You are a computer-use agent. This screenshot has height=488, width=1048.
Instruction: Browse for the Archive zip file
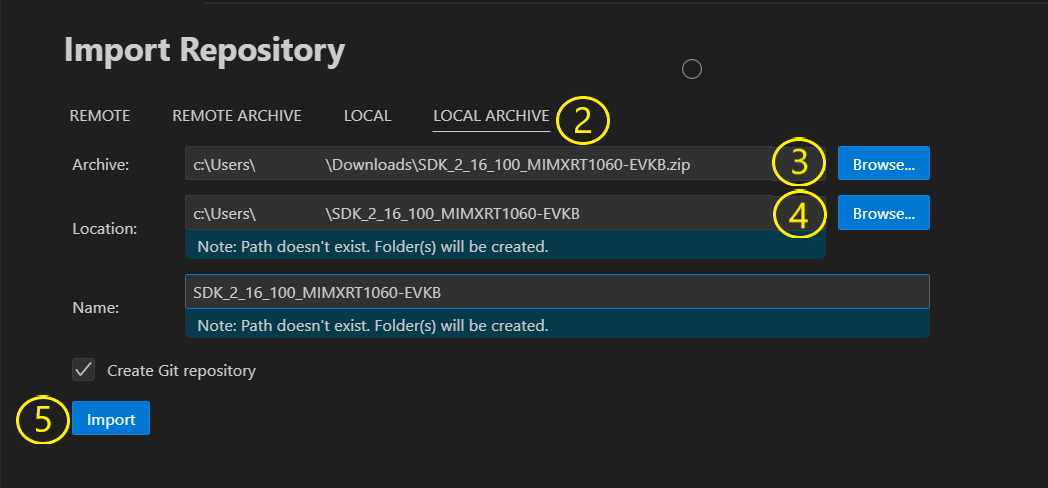point(883,164)
